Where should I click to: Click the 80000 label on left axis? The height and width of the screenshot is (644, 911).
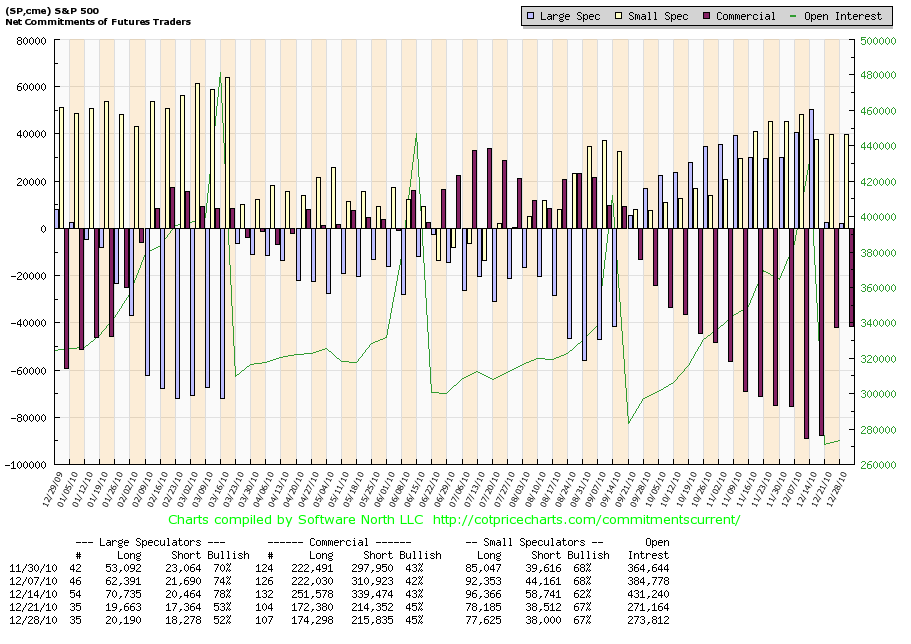31,41
